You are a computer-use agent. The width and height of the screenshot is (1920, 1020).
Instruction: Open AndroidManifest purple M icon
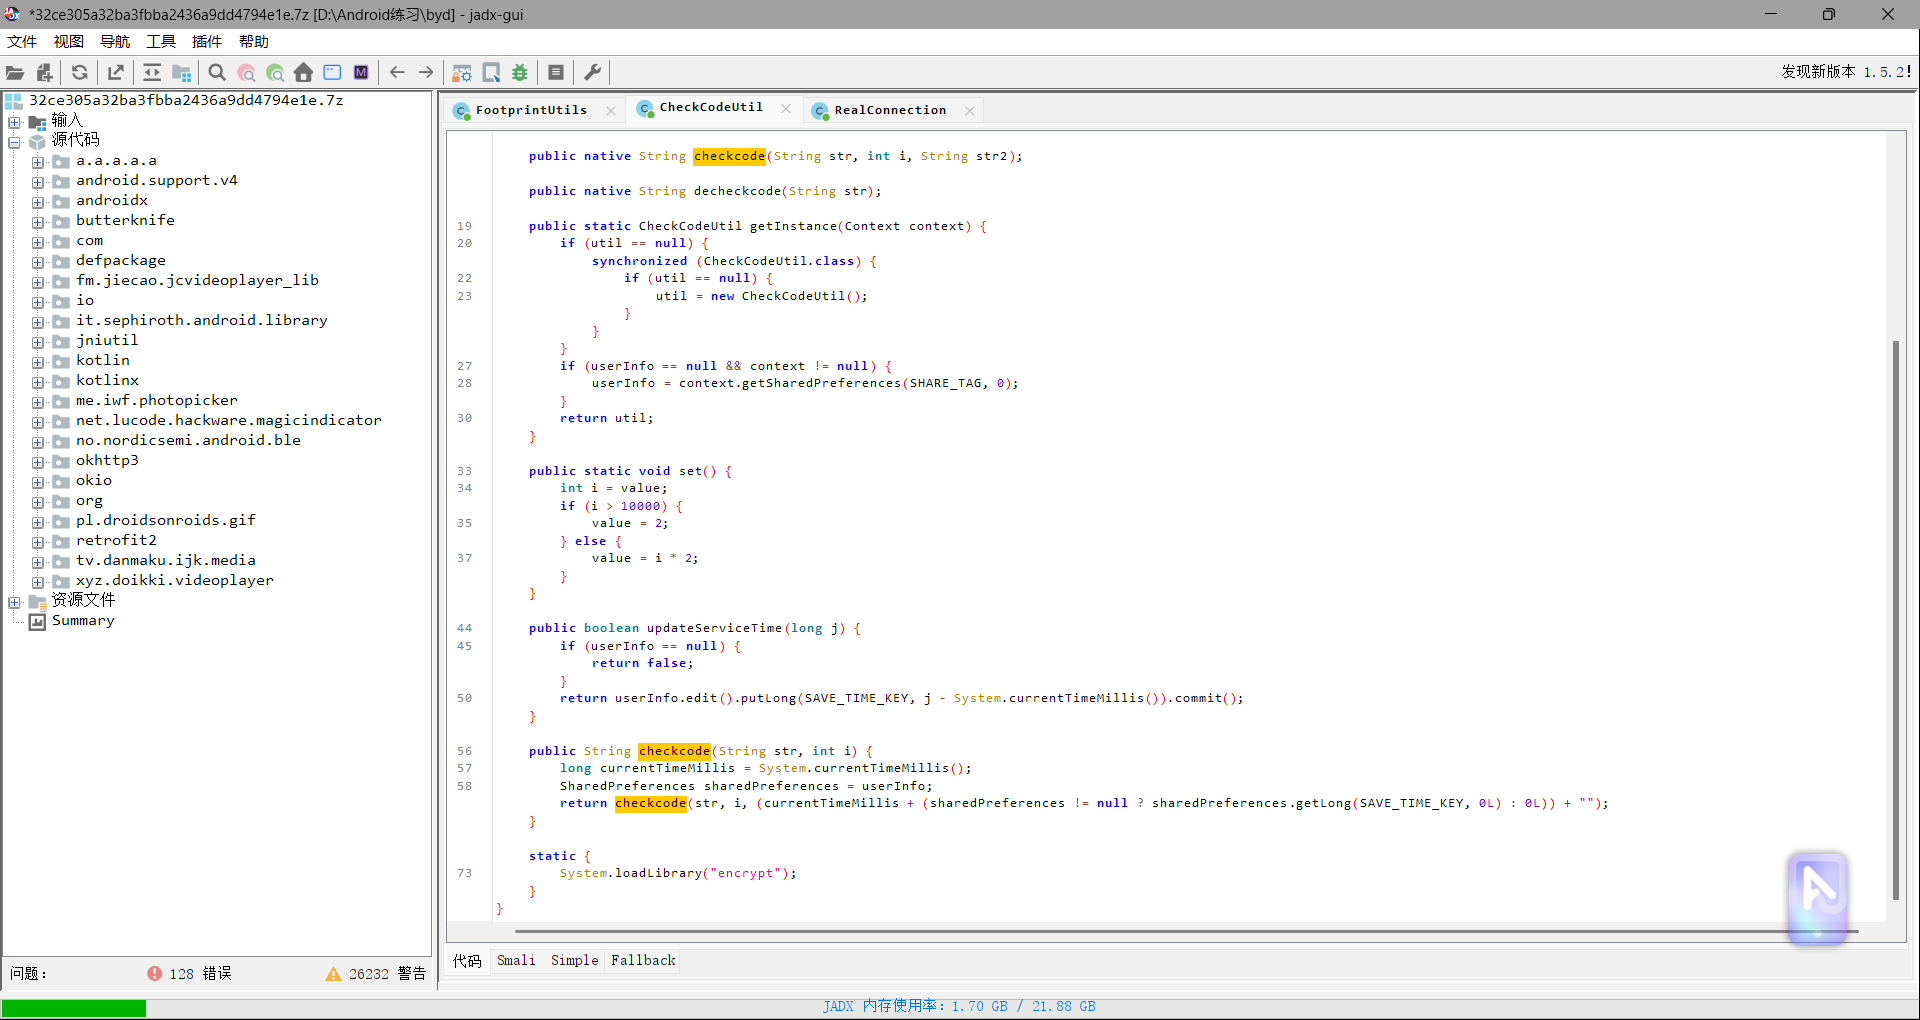click(361, 72)
